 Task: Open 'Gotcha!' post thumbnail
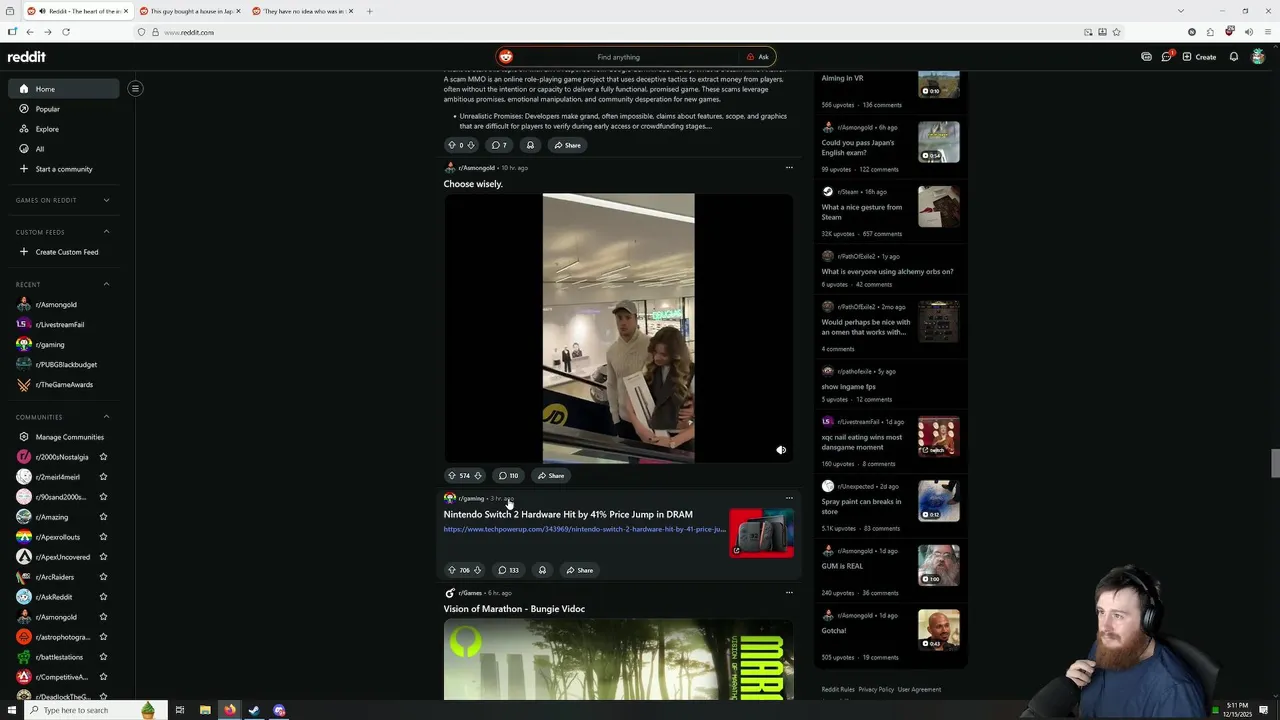pyautogui.click(x=939, y=630)
